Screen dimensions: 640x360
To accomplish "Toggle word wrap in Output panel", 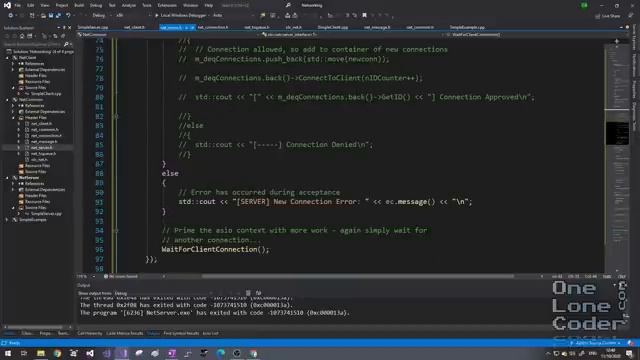I will click(258, 293).
